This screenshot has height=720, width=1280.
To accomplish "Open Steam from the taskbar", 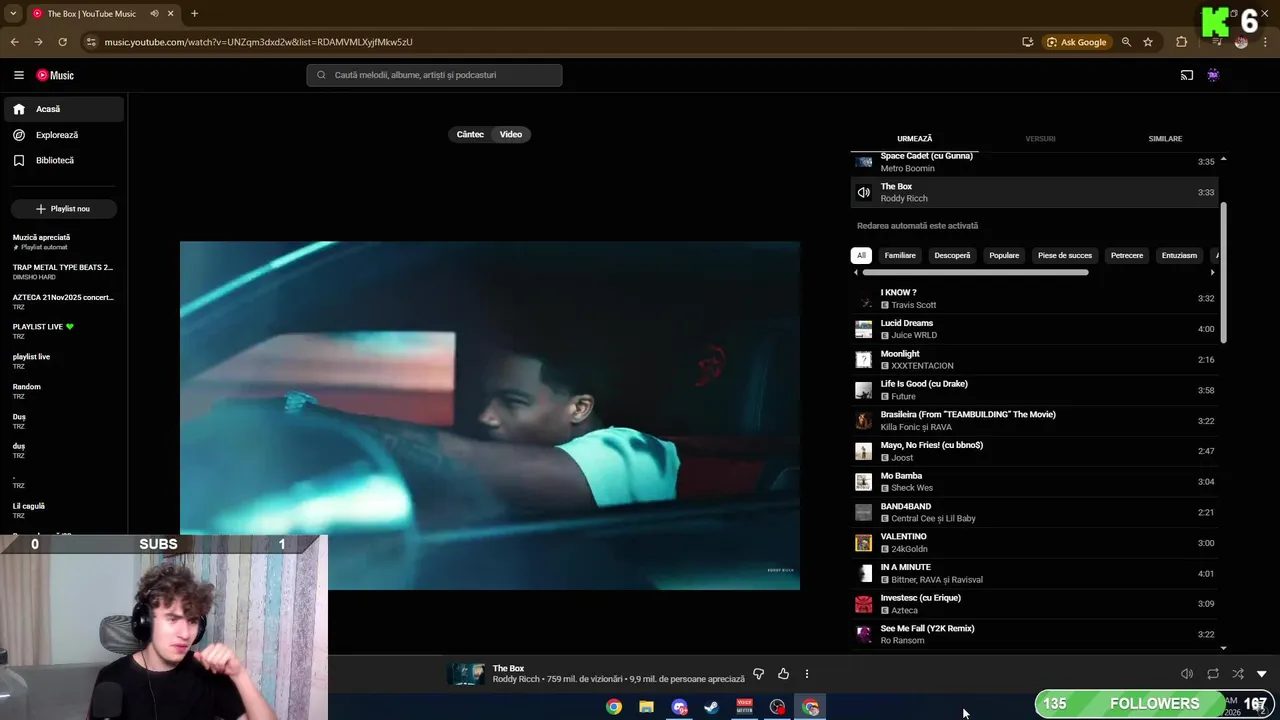I will 711,707.
